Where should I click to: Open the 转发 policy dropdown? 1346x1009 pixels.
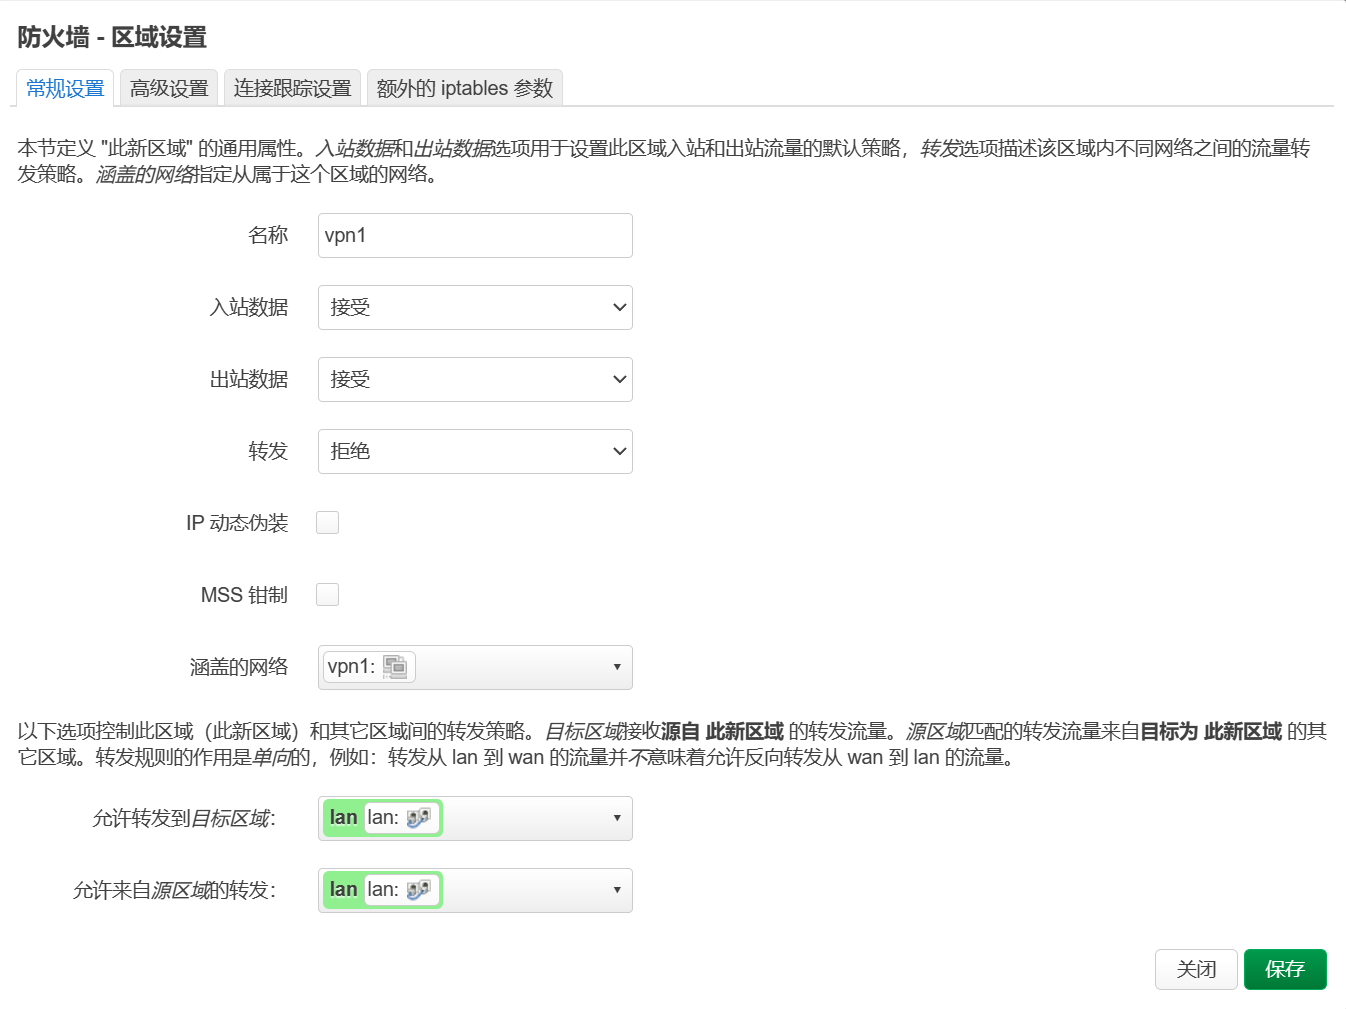[475, 451]
